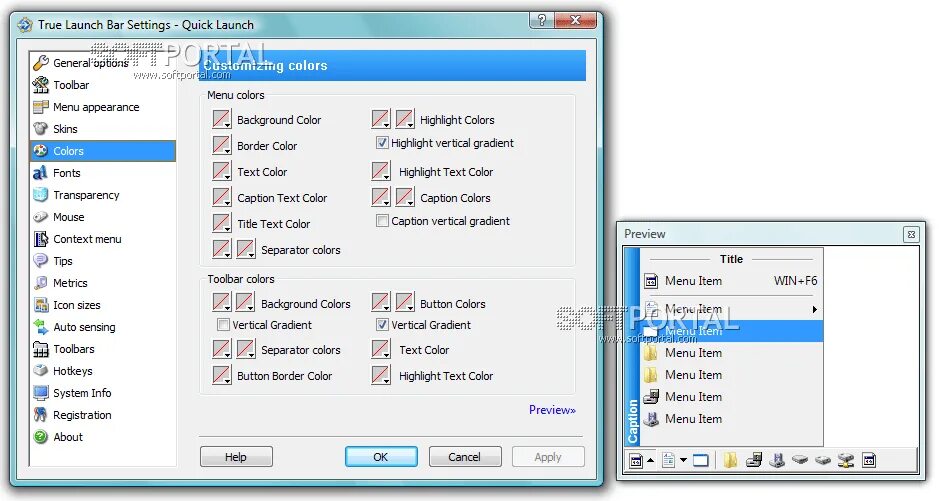Toggle Caption vertical gradient checkbox
The image size is (939, 501).
[382, 221]
